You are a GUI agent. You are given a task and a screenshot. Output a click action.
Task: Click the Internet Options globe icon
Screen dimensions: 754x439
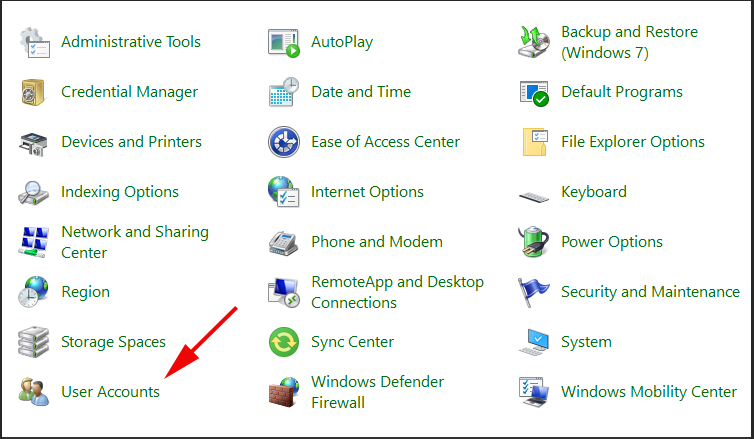point(284,192)
